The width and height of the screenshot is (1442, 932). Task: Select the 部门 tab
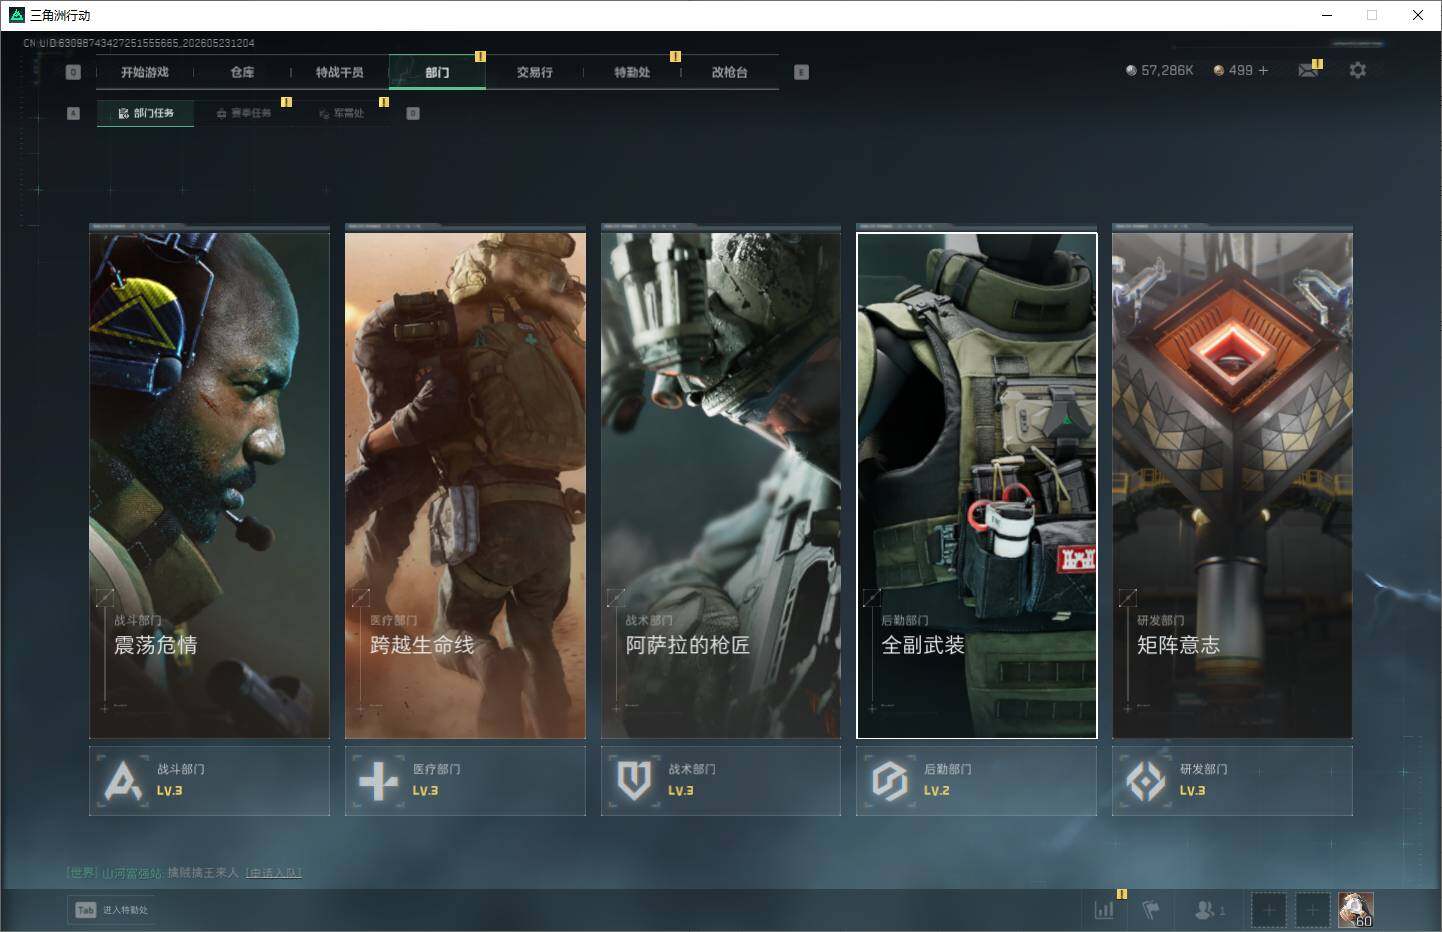pos(437,72)
